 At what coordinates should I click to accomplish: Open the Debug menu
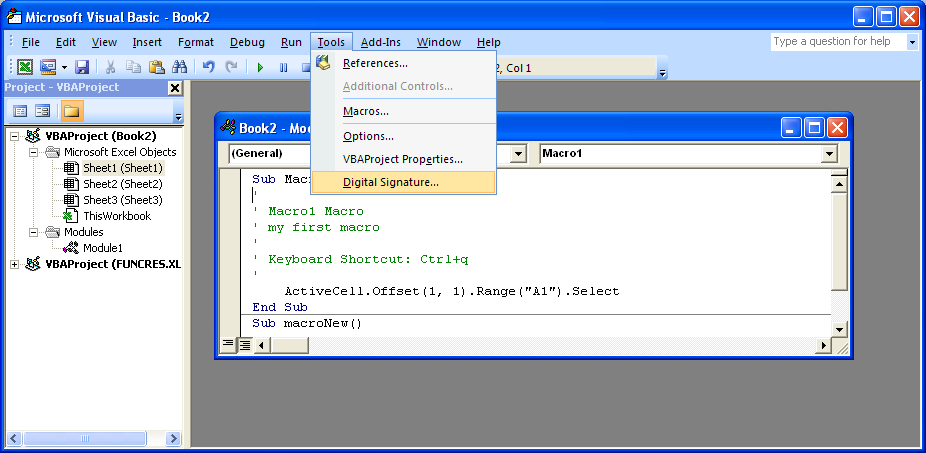pyautogui.click(x=247, y=42)
